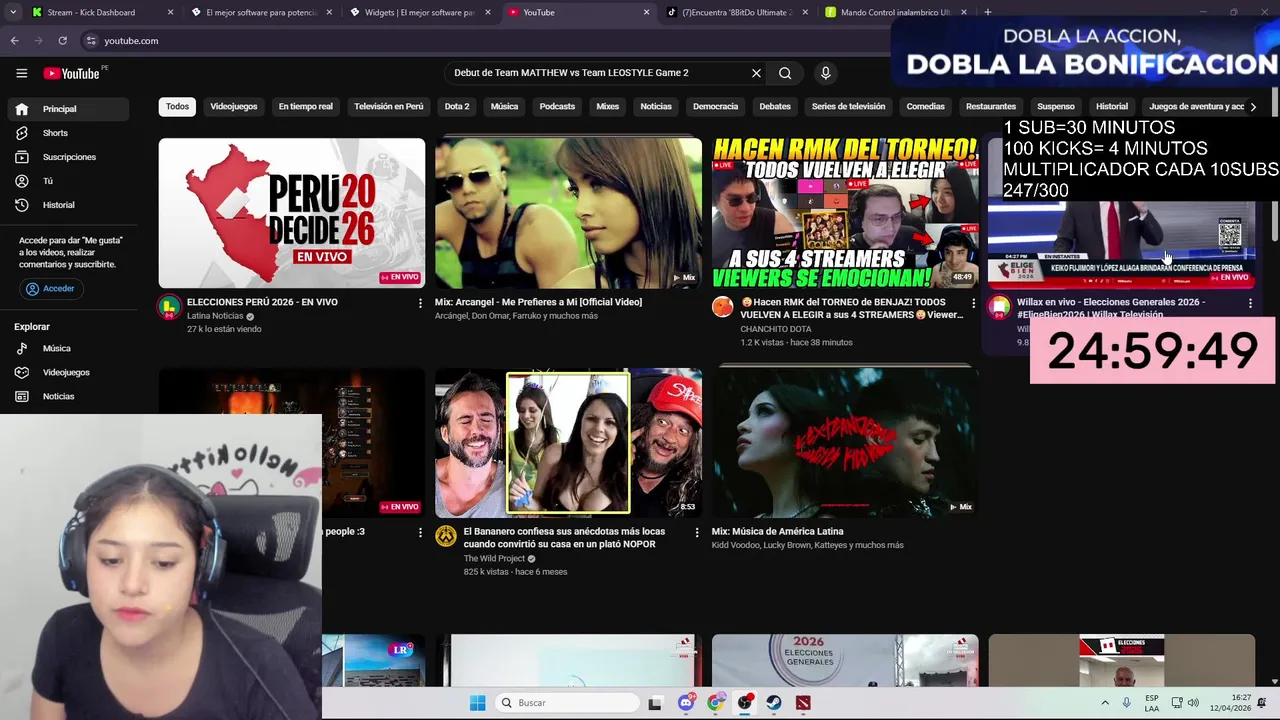This screenshot has width=1280, height=720.
Task: Reload the page in Chrome
Action: point(62,41)
